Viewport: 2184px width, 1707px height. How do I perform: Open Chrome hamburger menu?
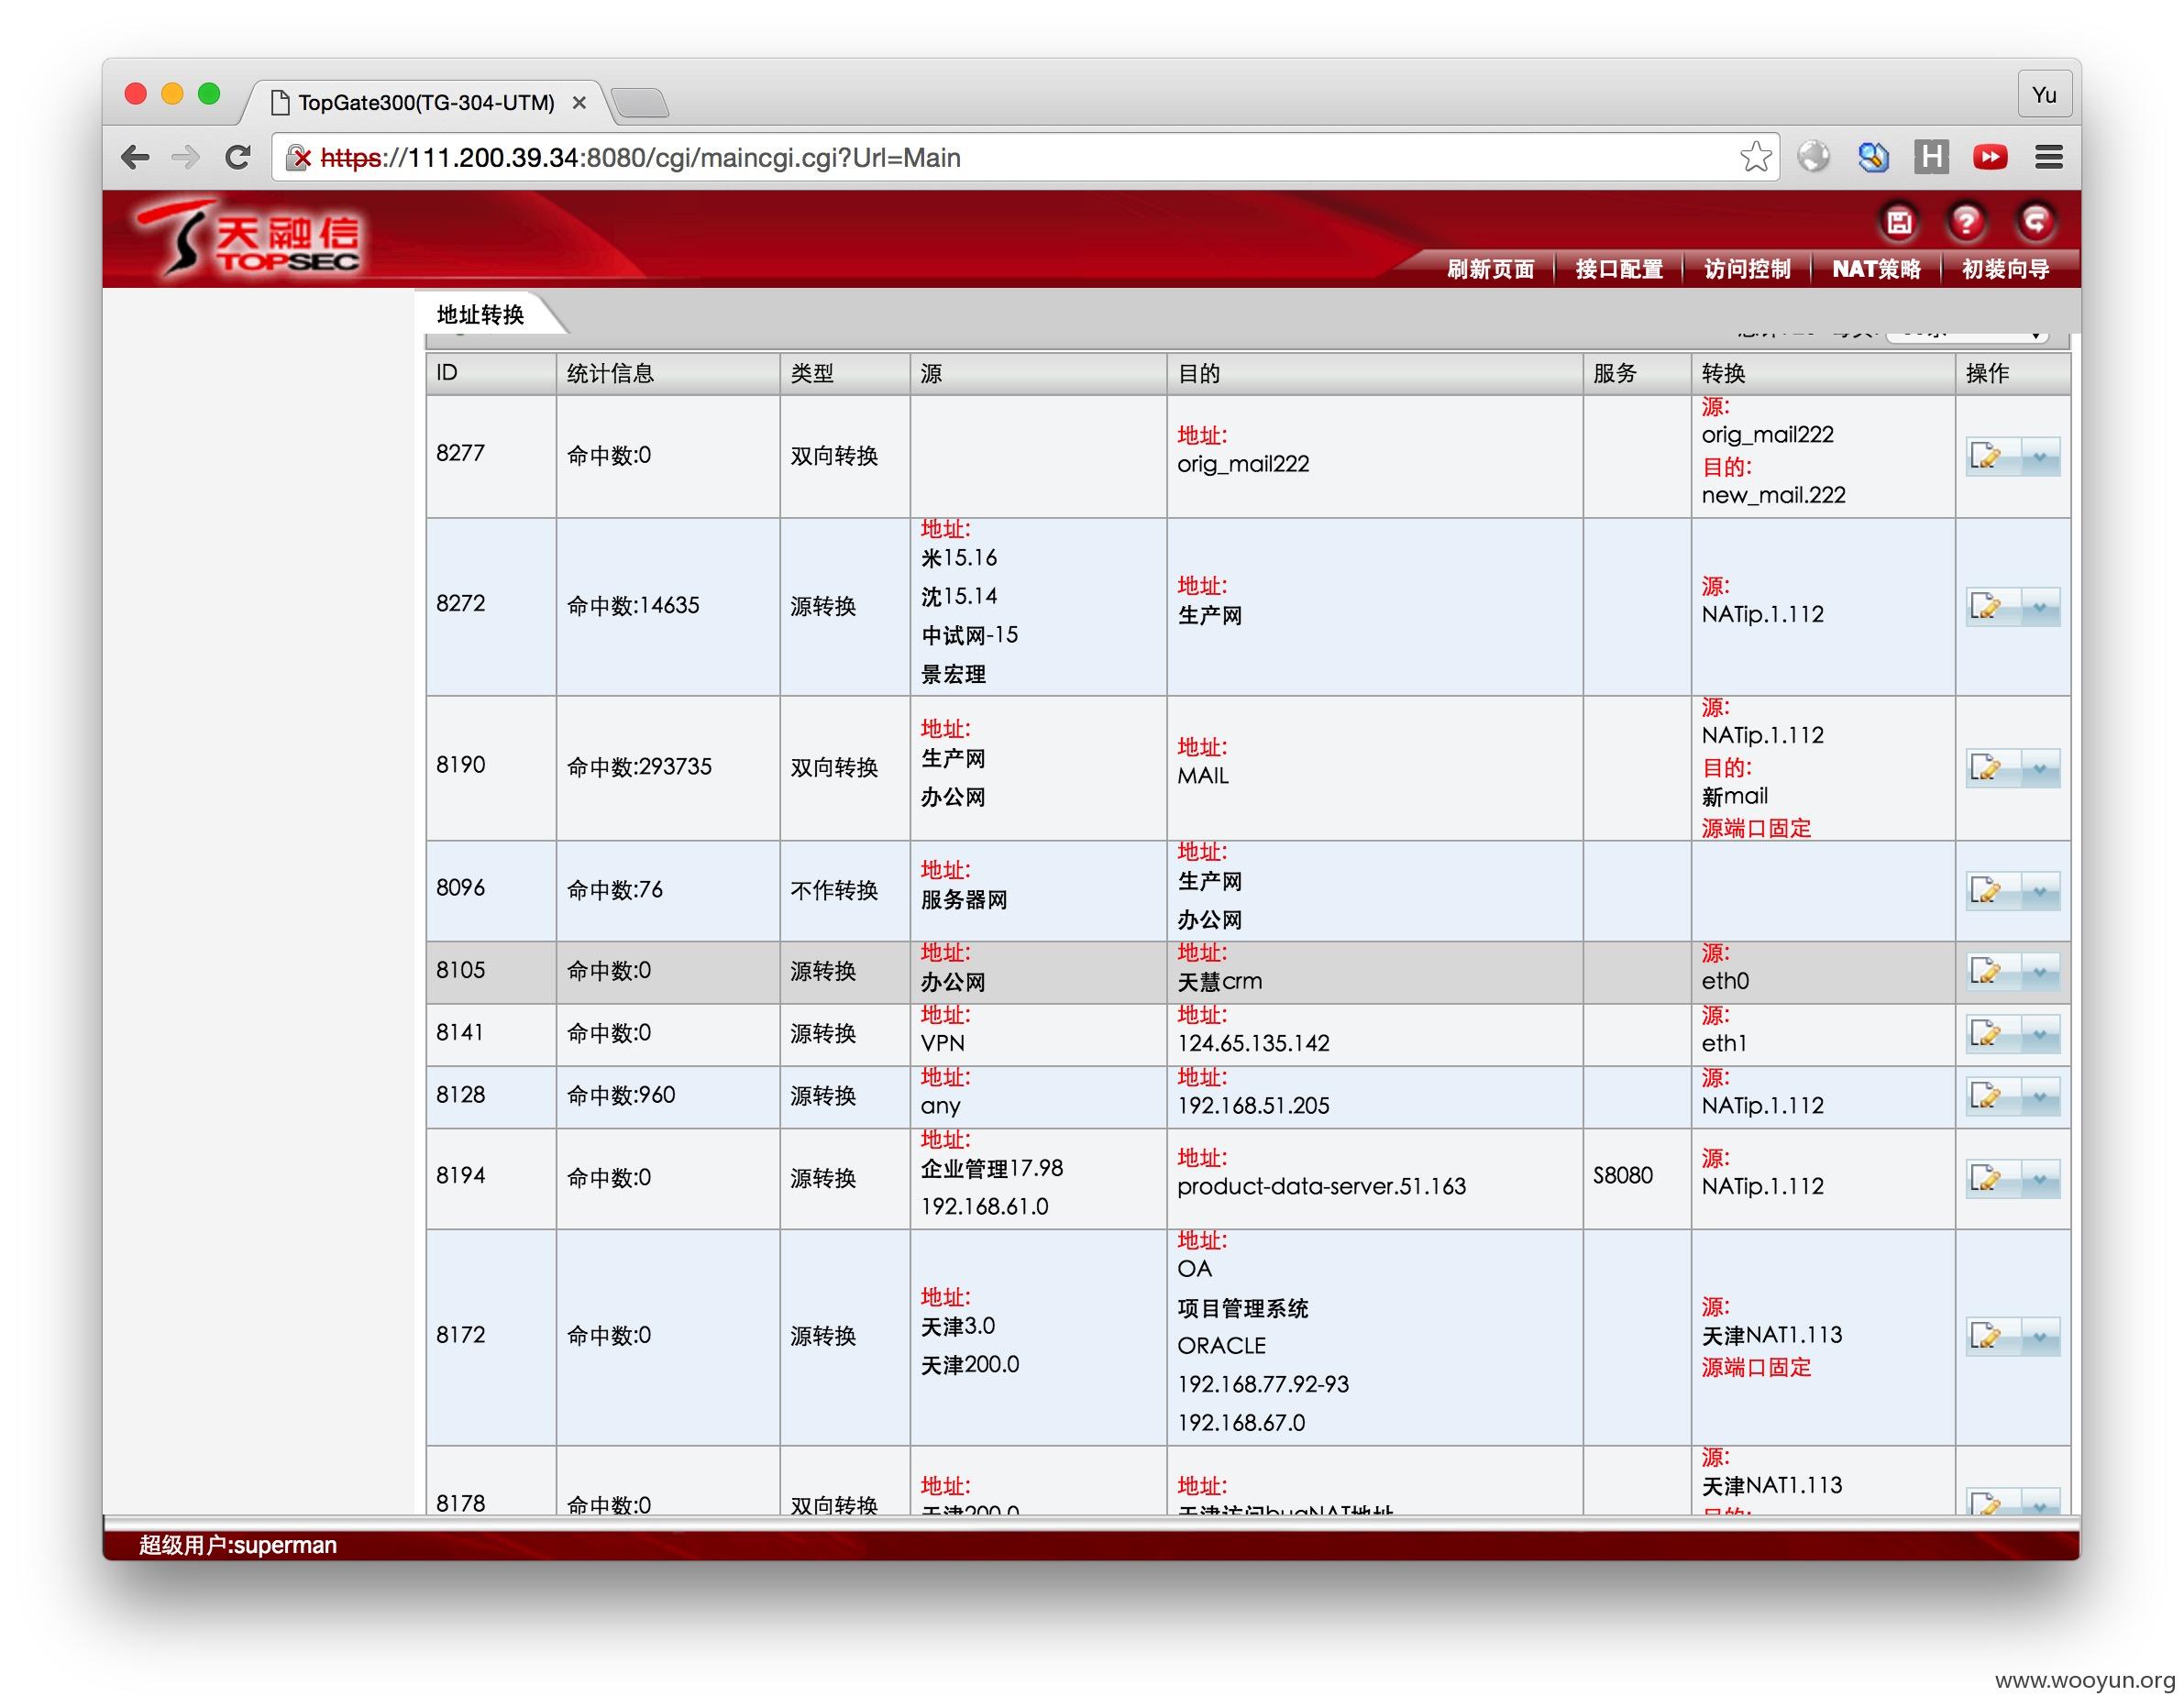(x=2049, y=157)
